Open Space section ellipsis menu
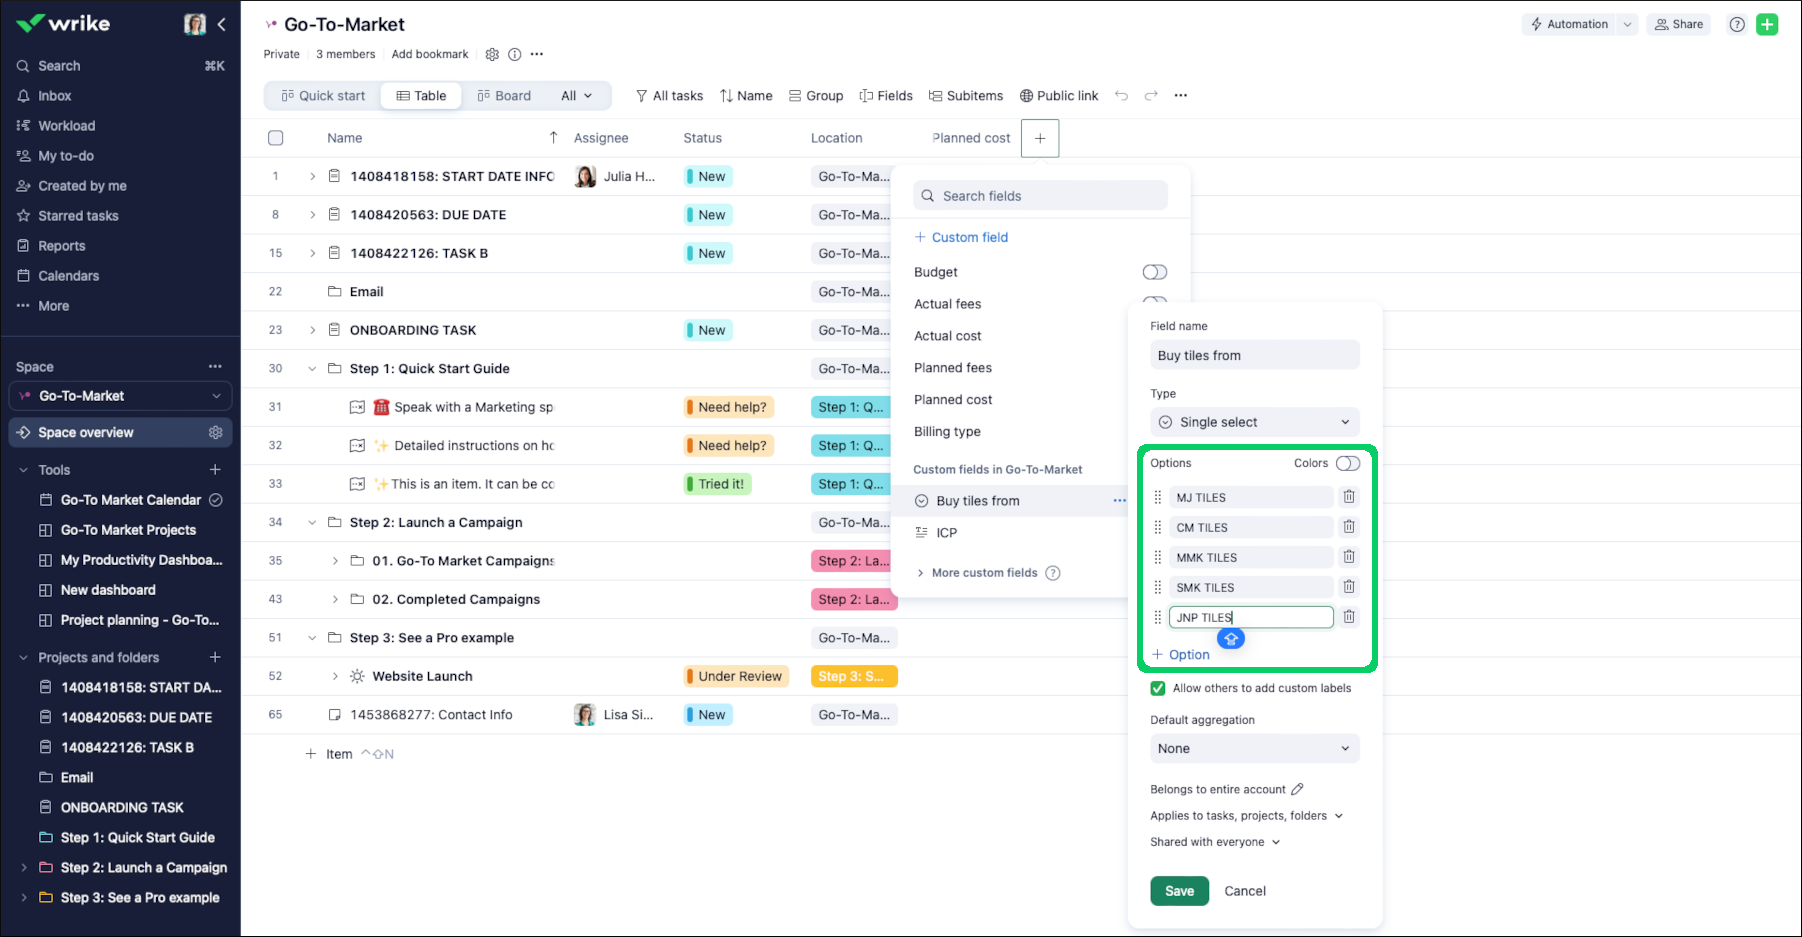 coord(215,367)
